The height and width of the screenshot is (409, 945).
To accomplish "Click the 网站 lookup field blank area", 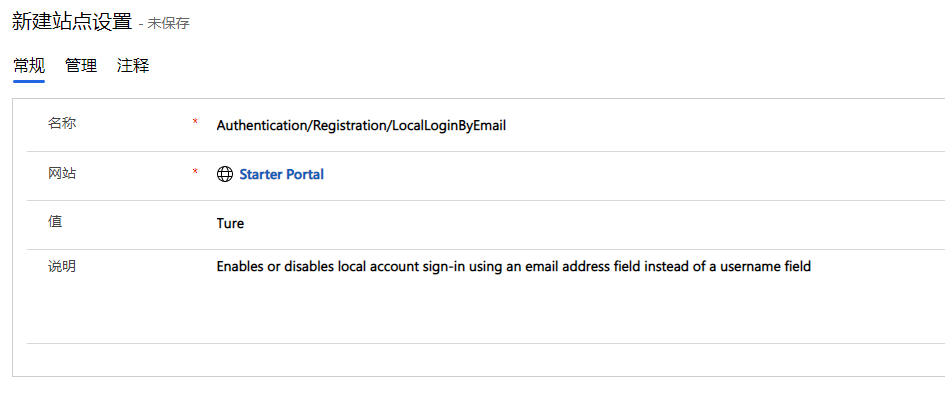I will click(x=633, y=175).
